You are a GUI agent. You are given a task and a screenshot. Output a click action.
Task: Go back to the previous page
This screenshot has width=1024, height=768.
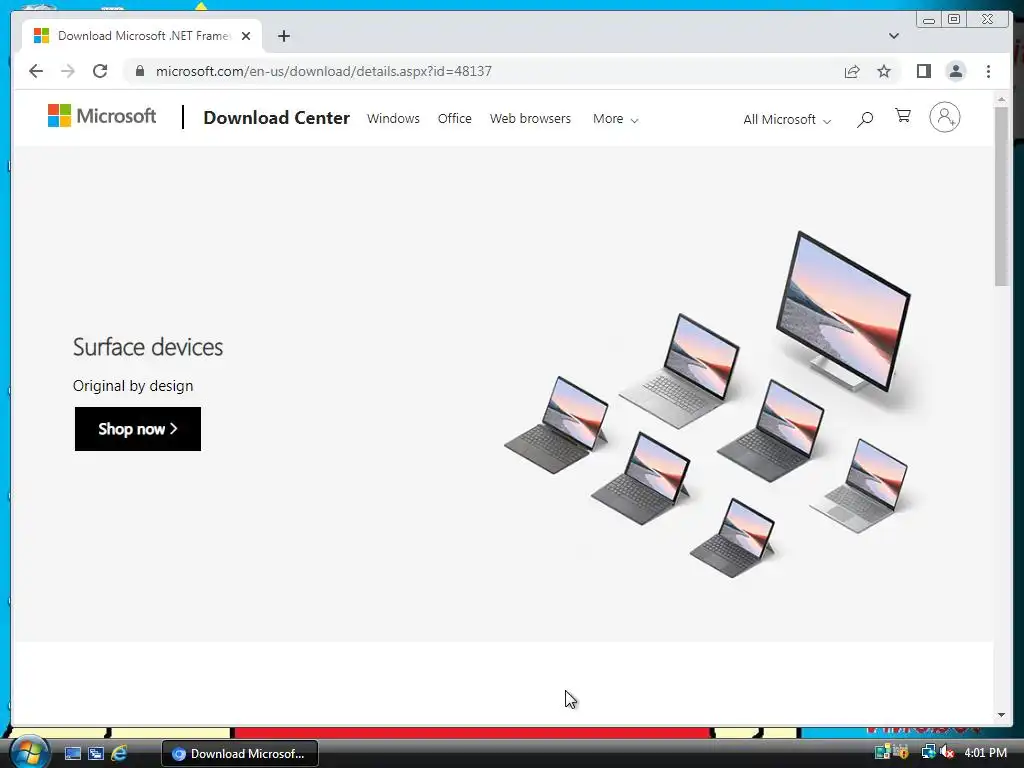pyautogui.click(x=36, y=71)
